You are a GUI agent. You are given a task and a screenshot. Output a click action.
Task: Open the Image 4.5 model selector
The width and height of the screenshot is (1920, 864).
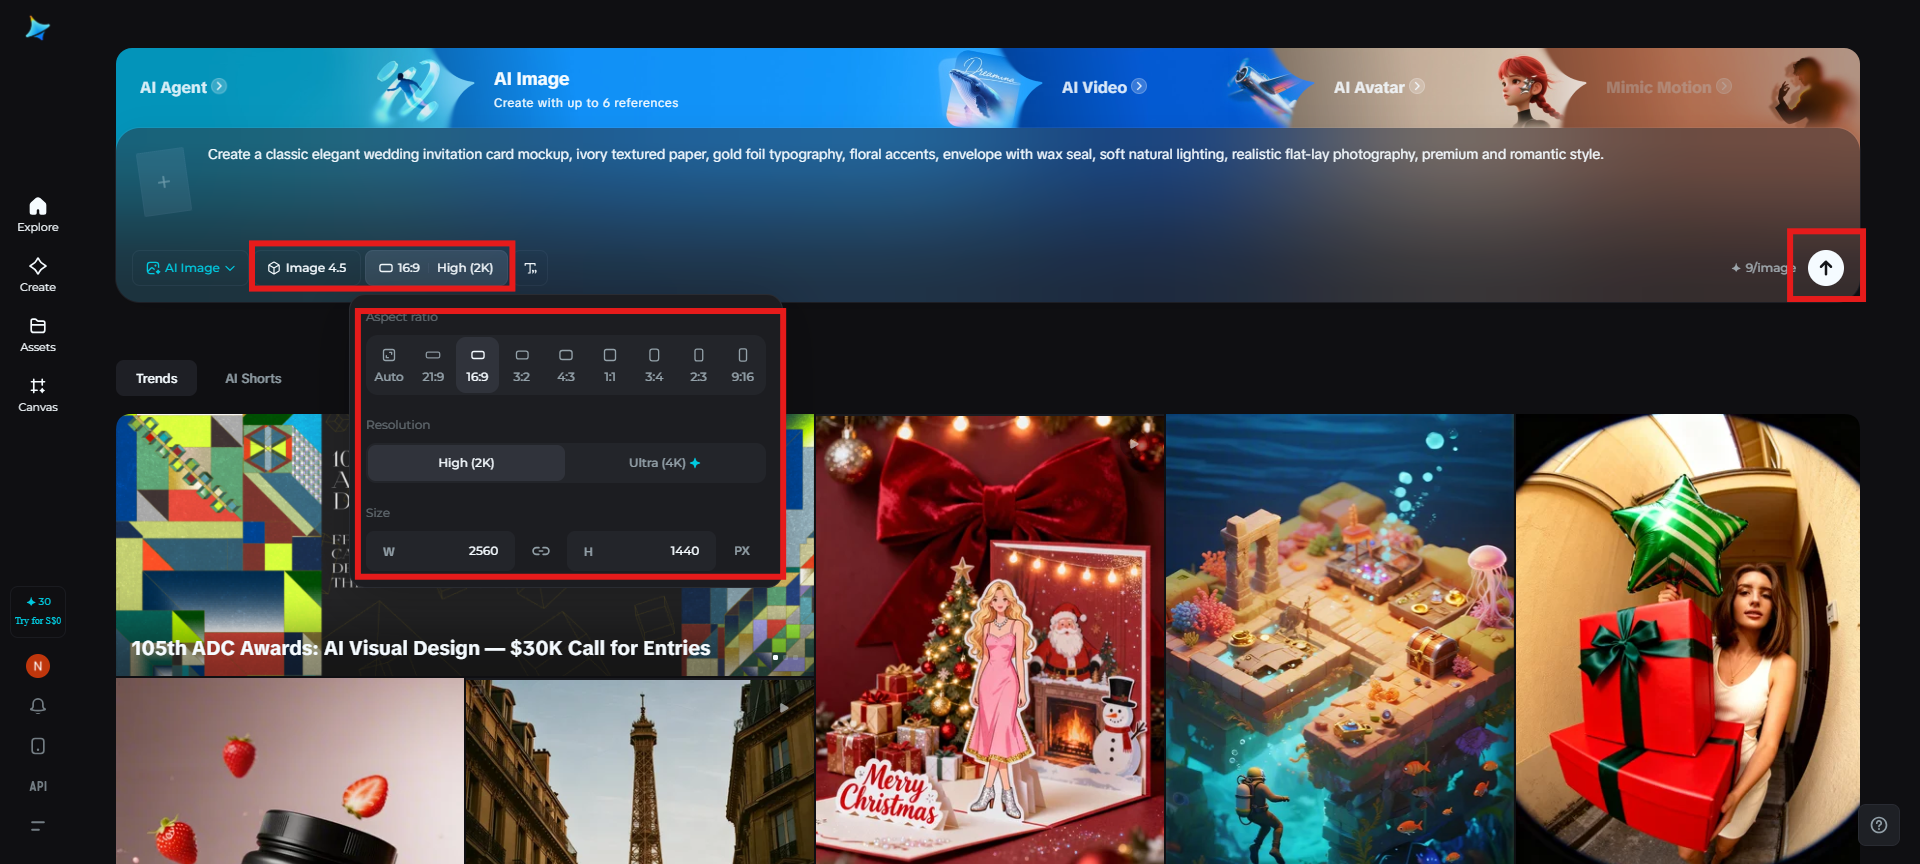[307, 268]
